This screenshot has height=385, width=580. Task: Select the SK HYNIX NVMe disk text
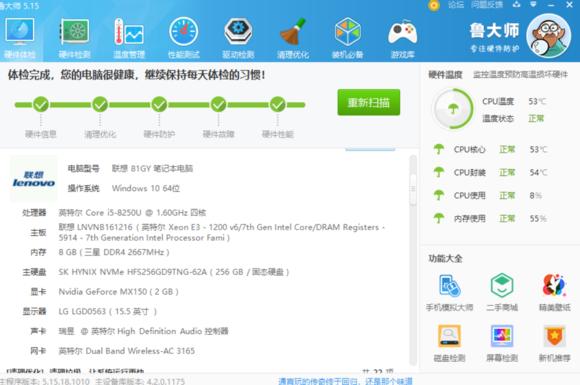(x=174, y=272)
